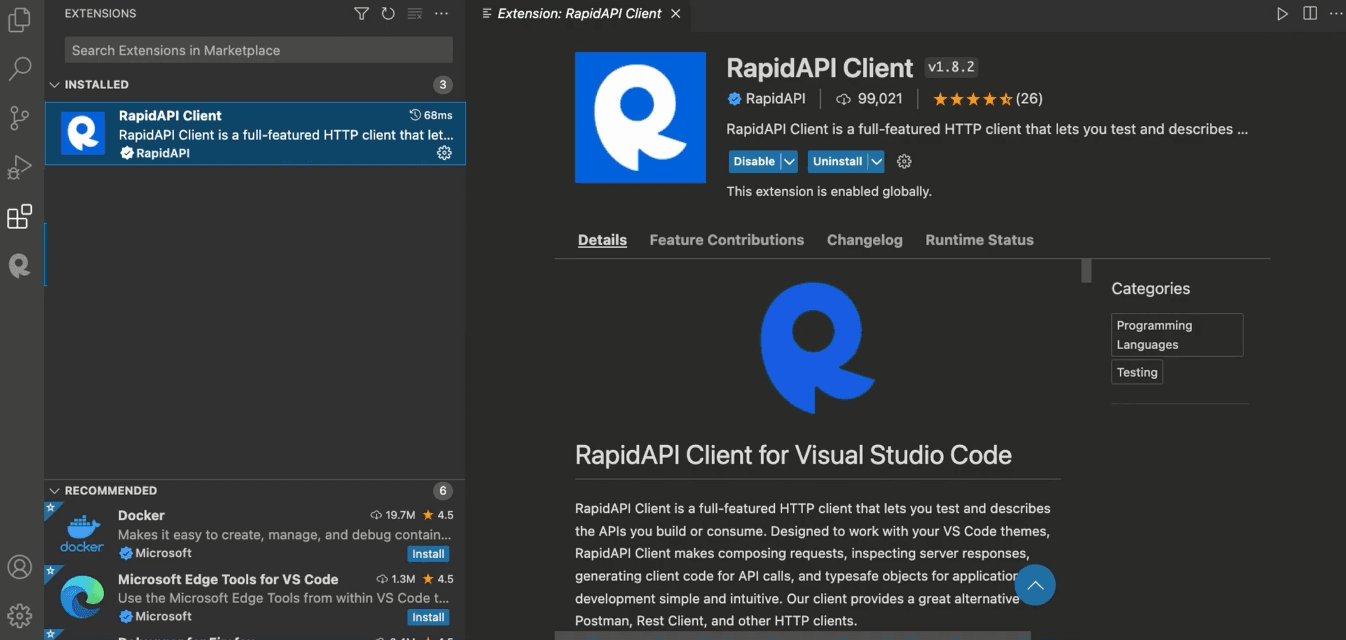Switch to the Changelog tab
The width and height of the screenshot is (1346, 640).
pyautogui.click(x=865, y=240)
